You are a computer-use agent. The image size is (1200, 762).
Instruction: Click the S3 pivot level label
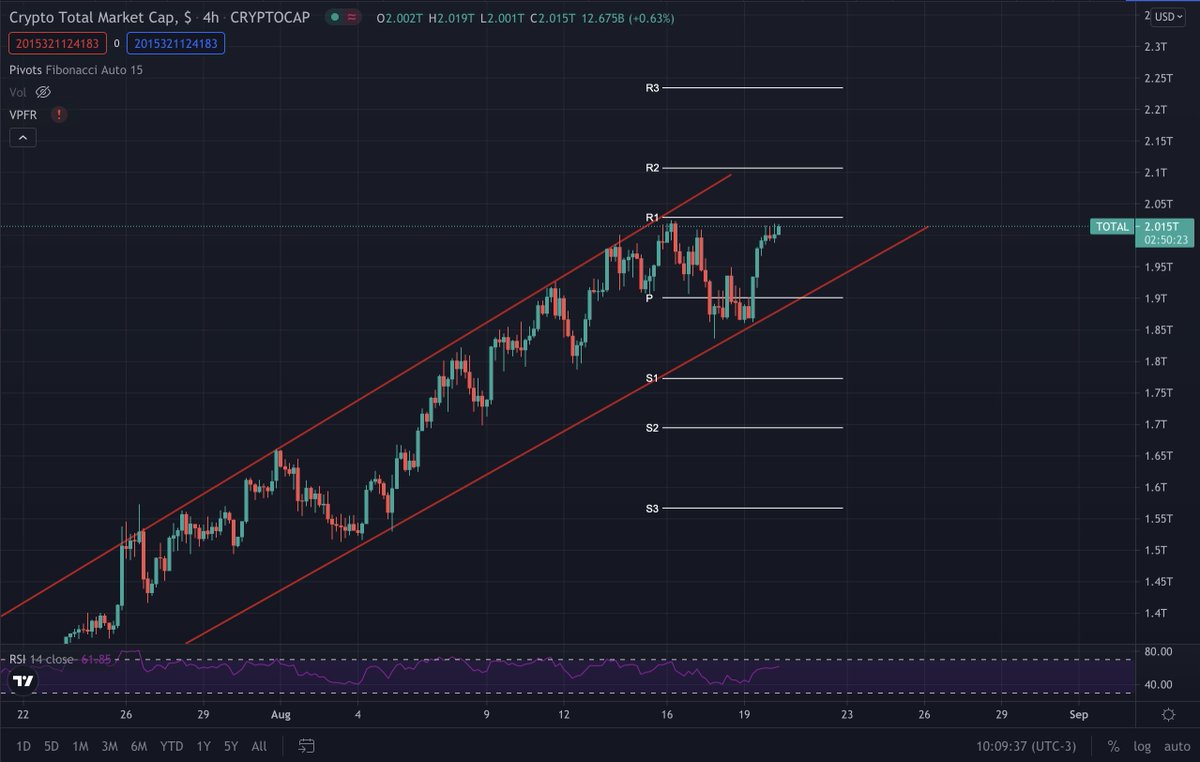(x=652, y=509)
